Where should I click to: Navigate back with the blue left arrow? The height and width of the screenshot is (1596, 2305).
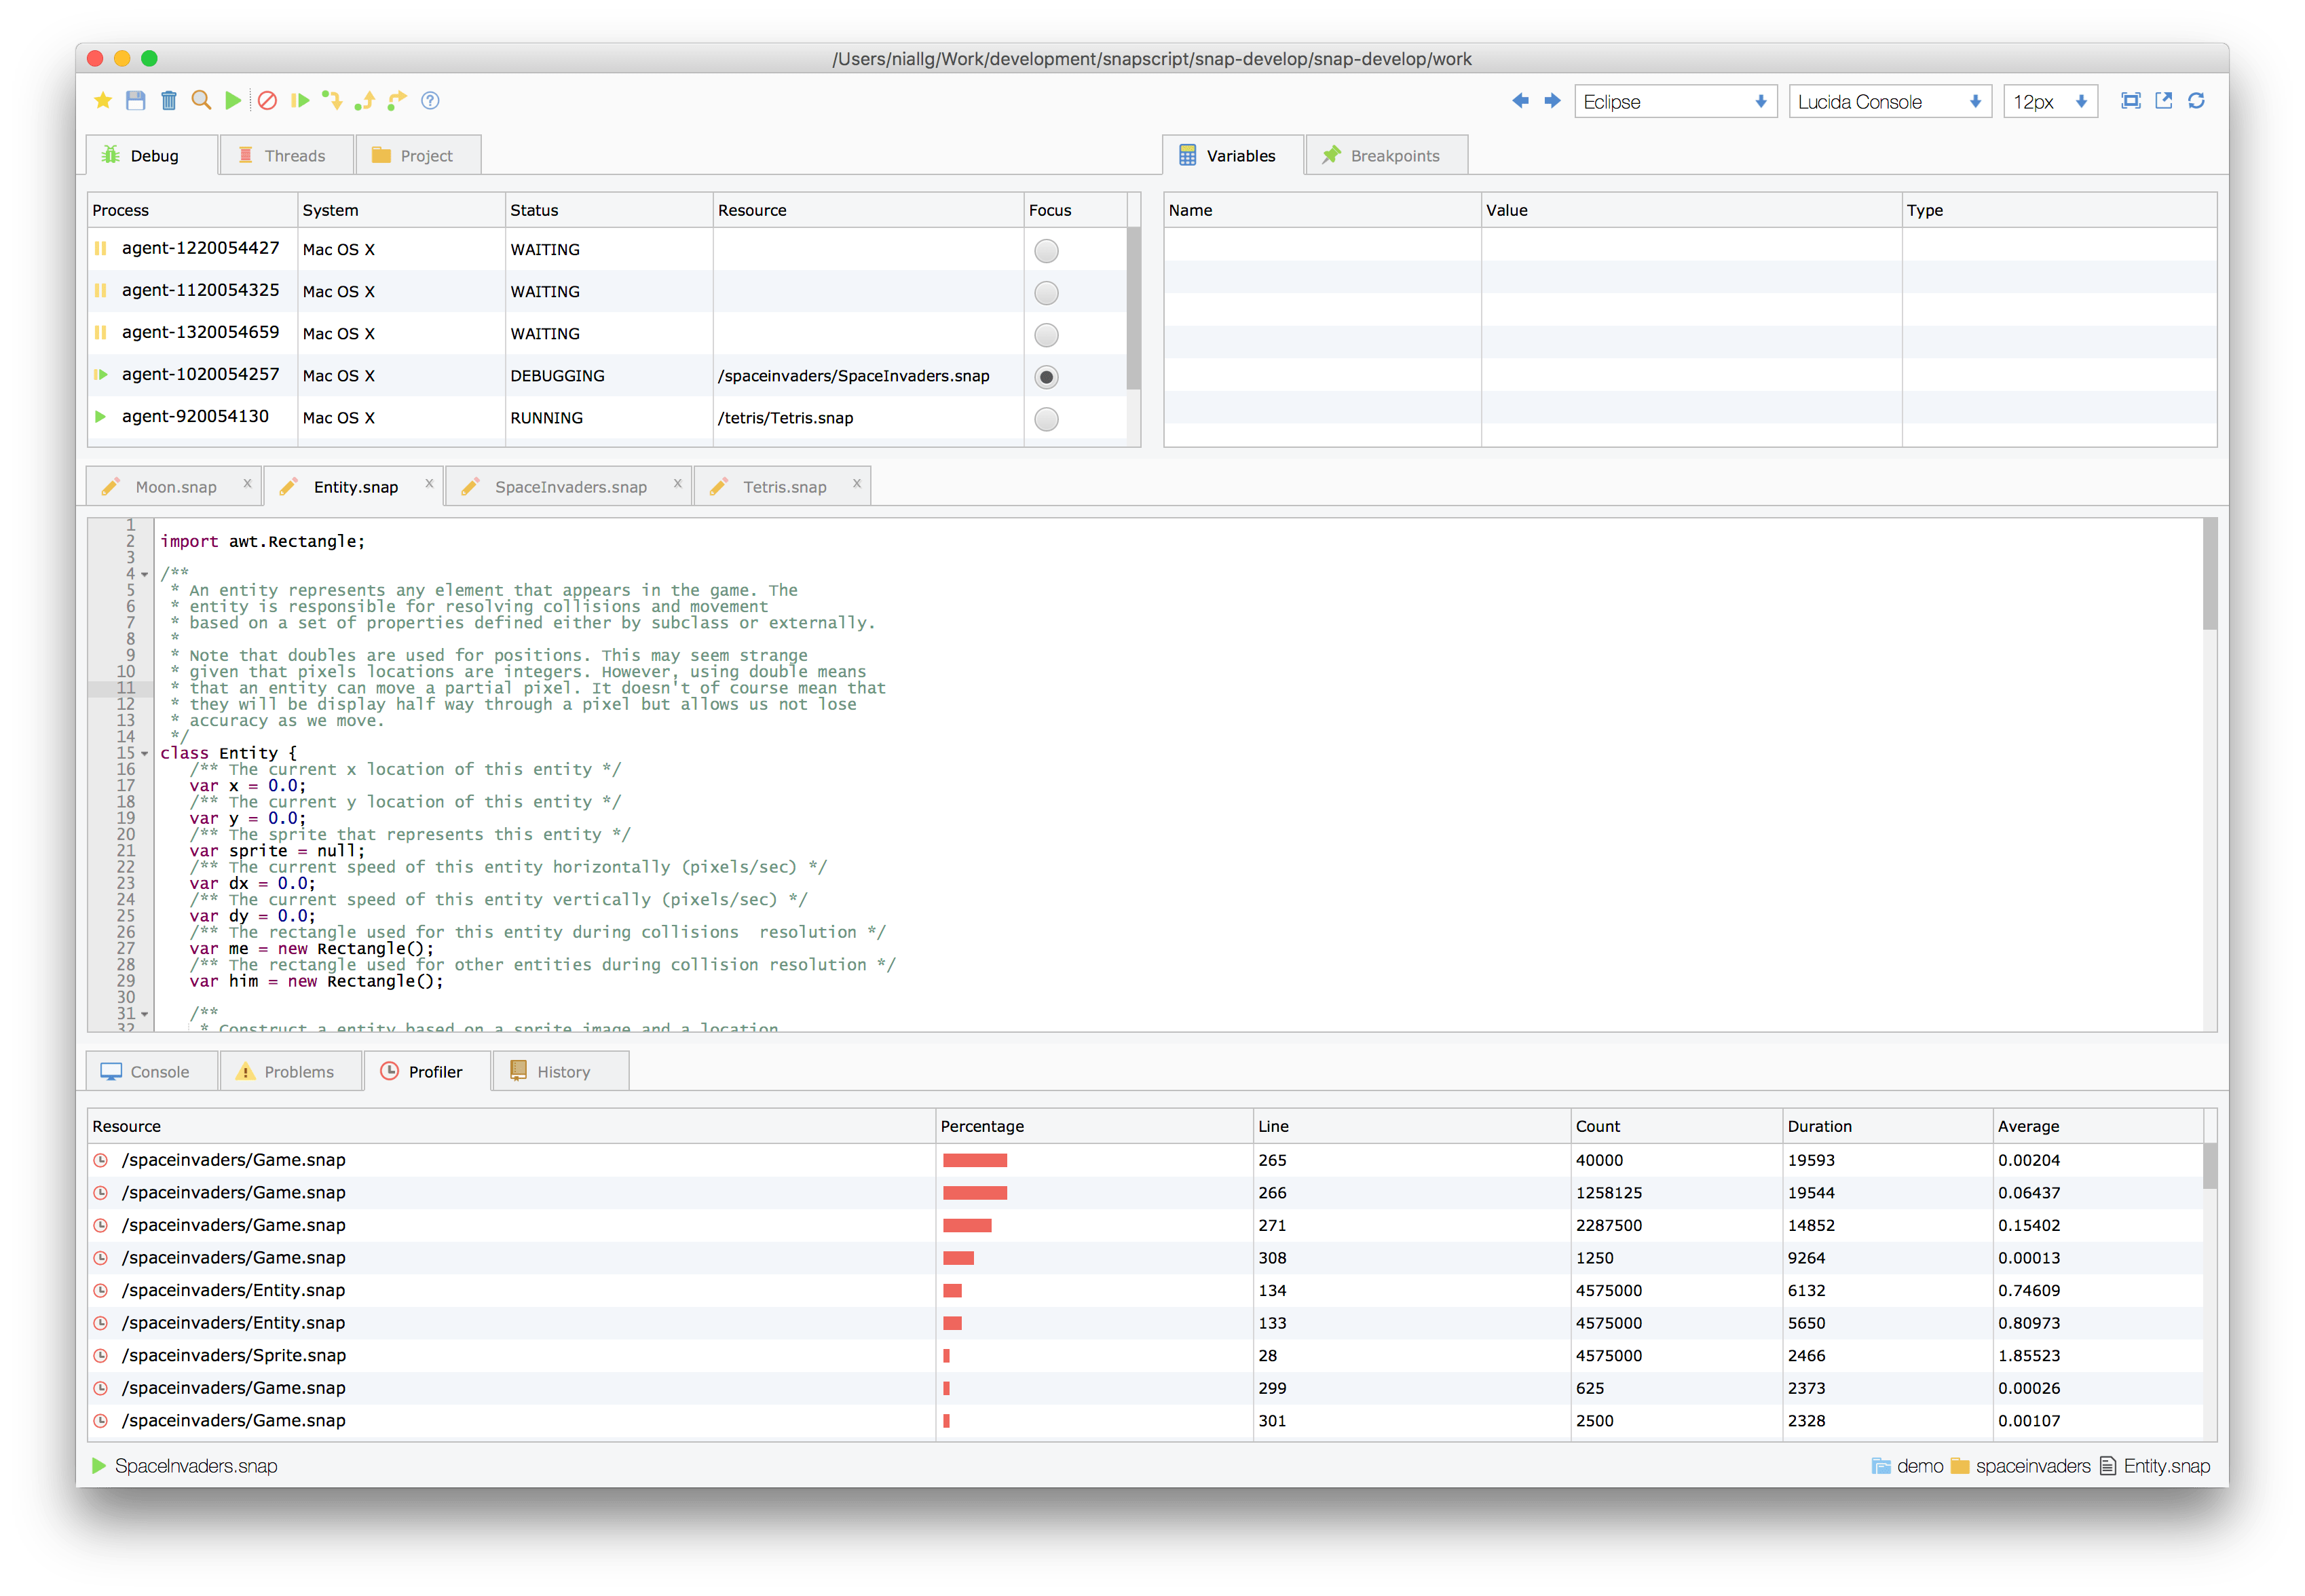point(1520,100)
